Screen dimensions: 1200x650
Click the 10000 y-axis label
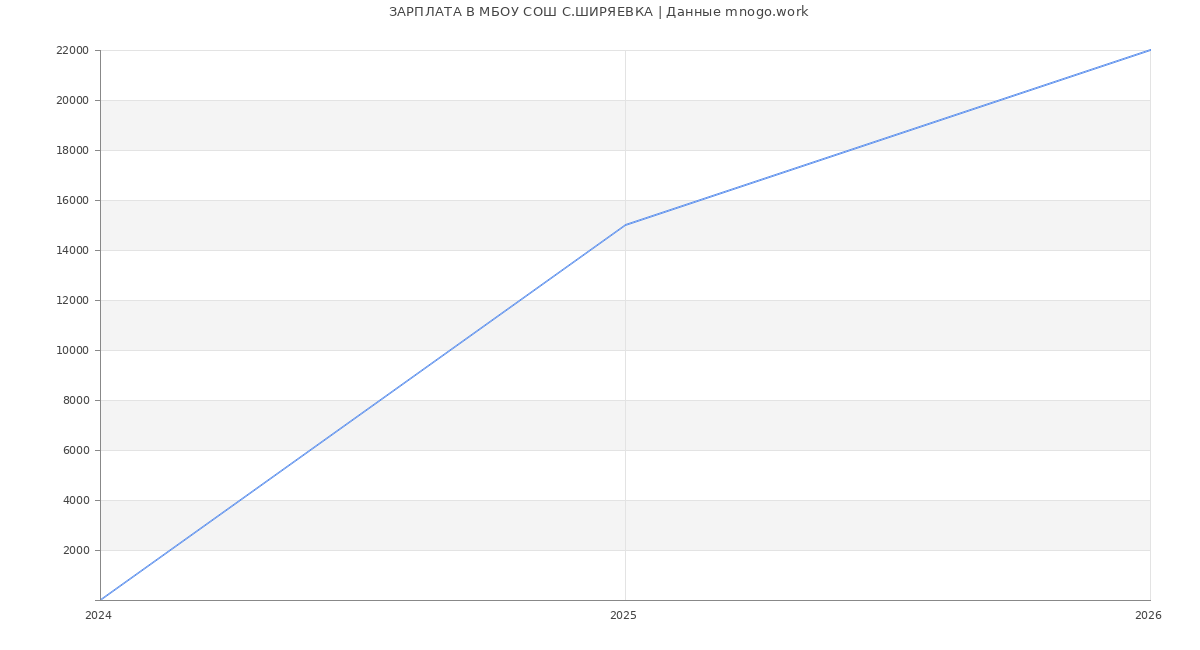72,350
